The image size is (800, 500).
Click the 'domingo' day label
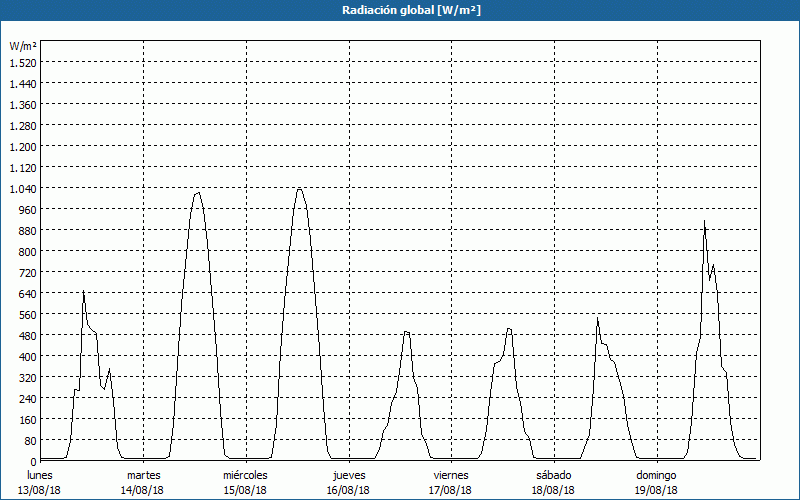pyautogui.click(x=656, y=475)
